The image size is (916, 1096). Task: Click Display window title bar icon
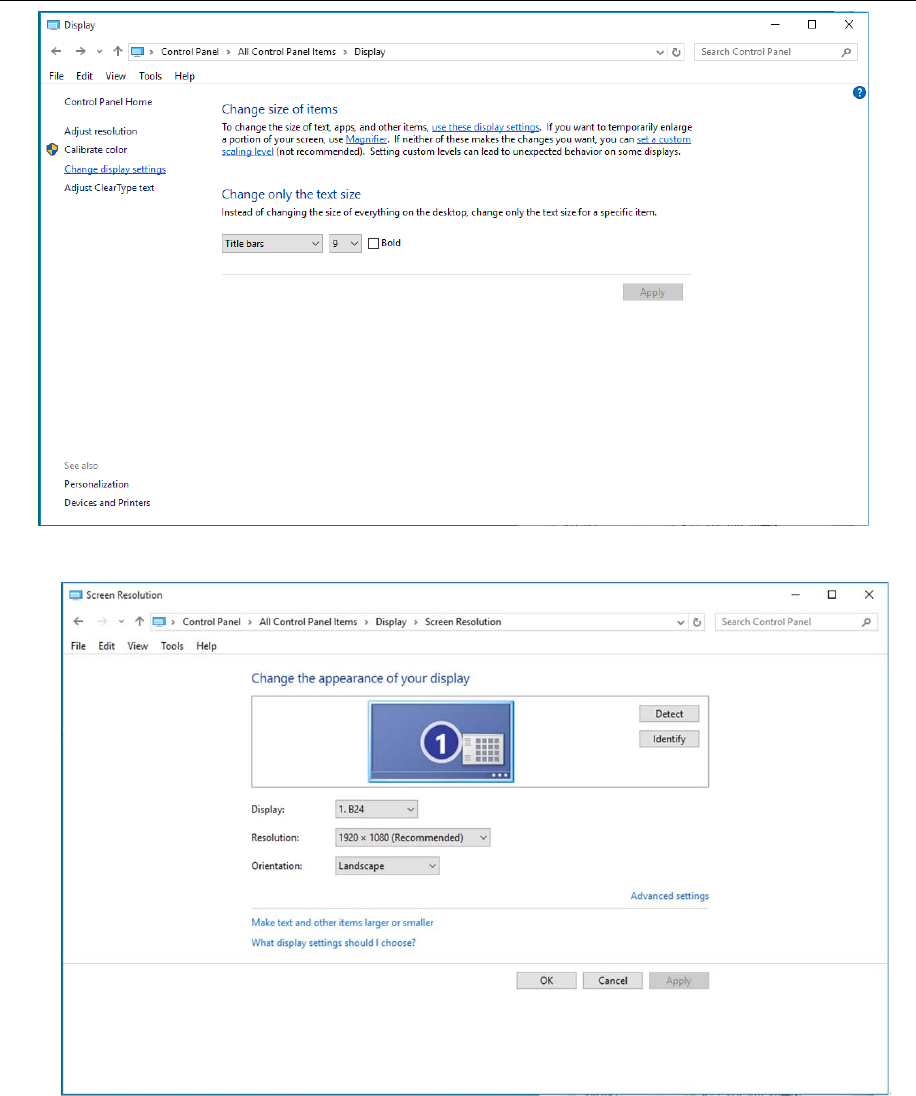coord(53,24)
